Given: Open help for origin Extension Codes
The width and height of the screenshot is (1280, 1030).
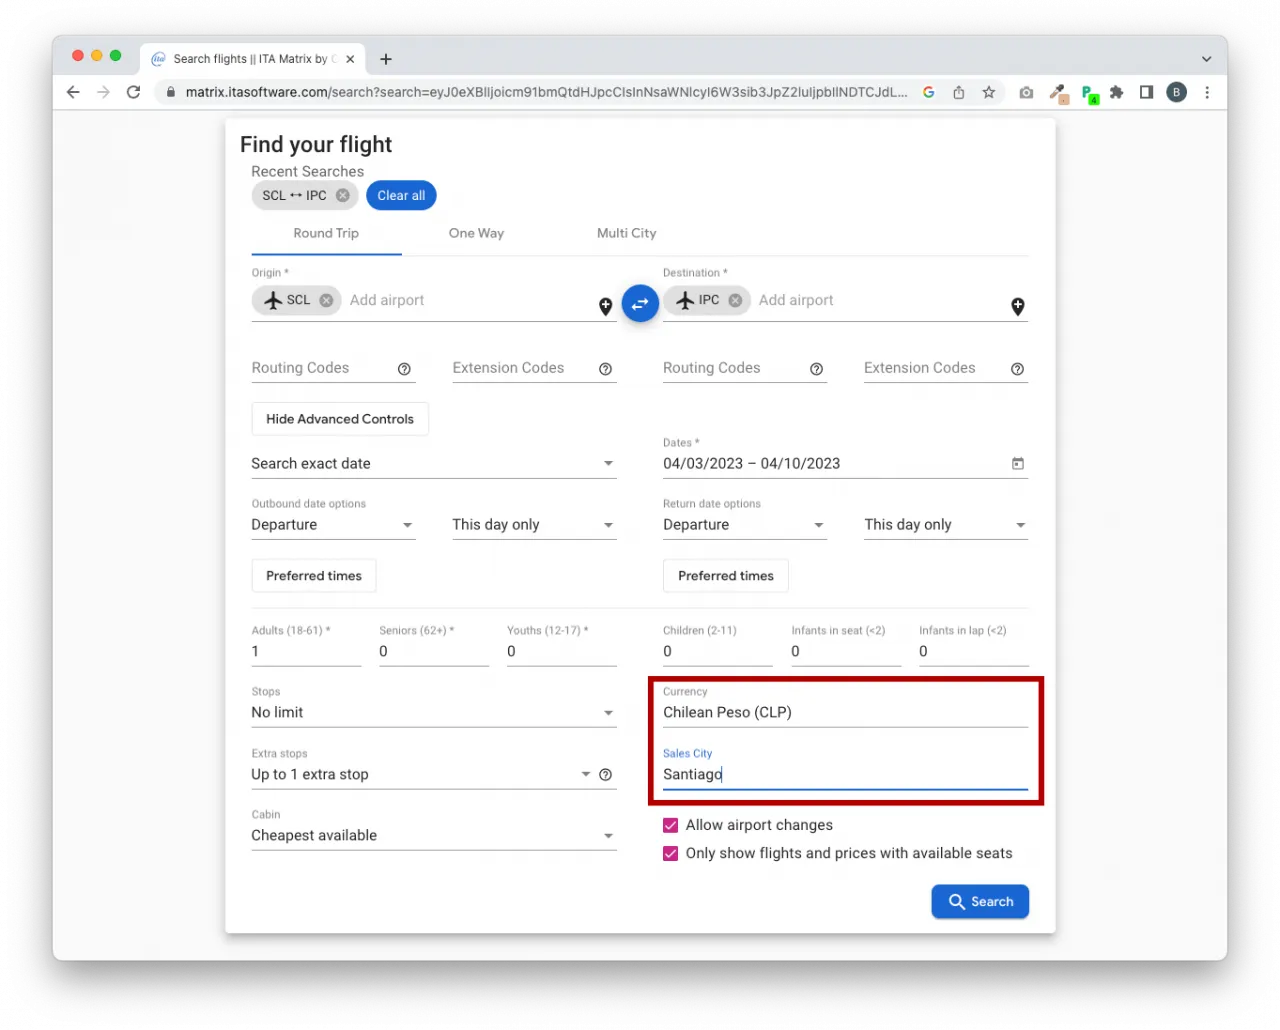Looking at the screenshot, I should click(605, 369).
